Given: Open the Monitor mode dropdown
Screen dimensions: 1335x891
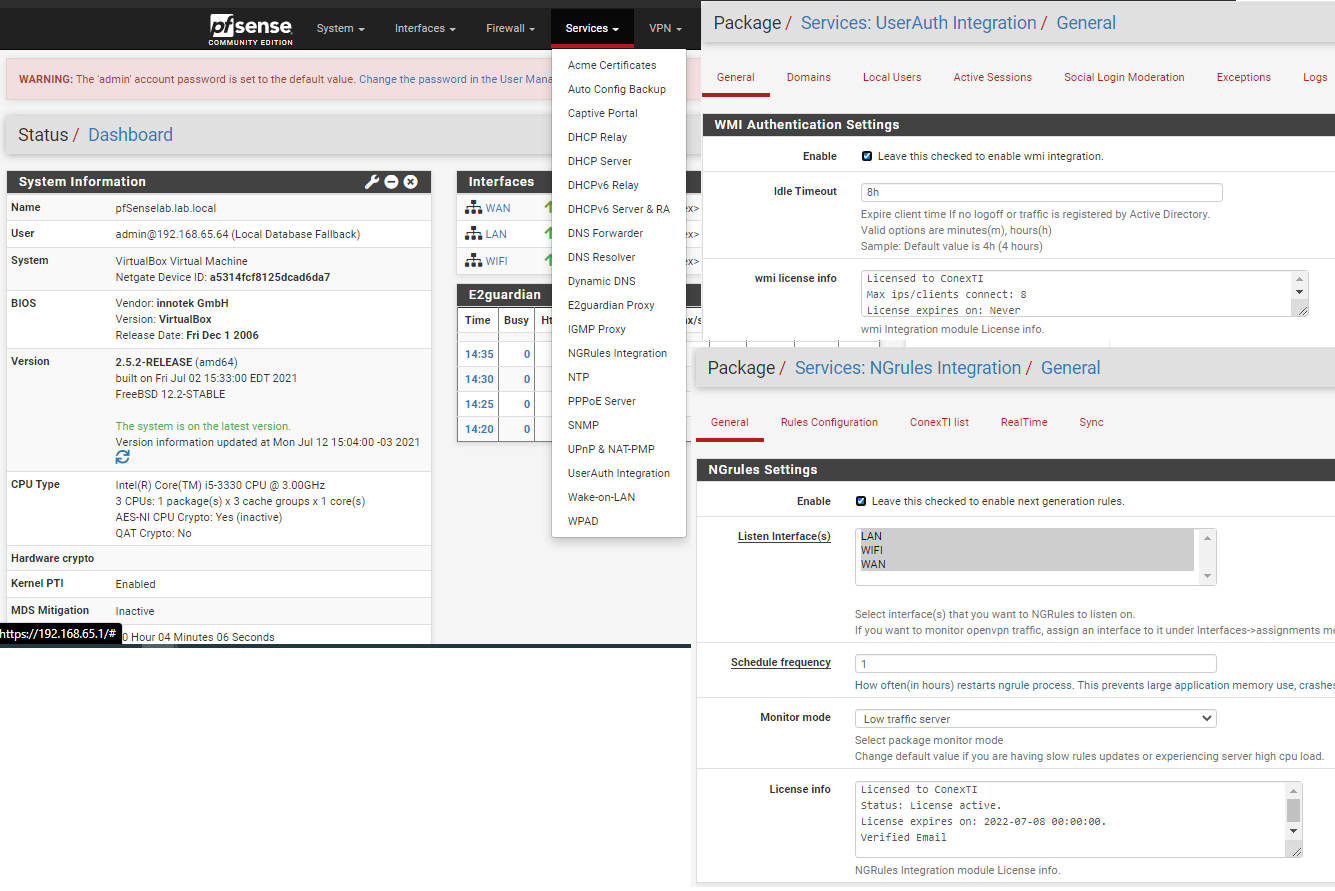Looking at the screenshot, I should click(x=1035, y=719).
